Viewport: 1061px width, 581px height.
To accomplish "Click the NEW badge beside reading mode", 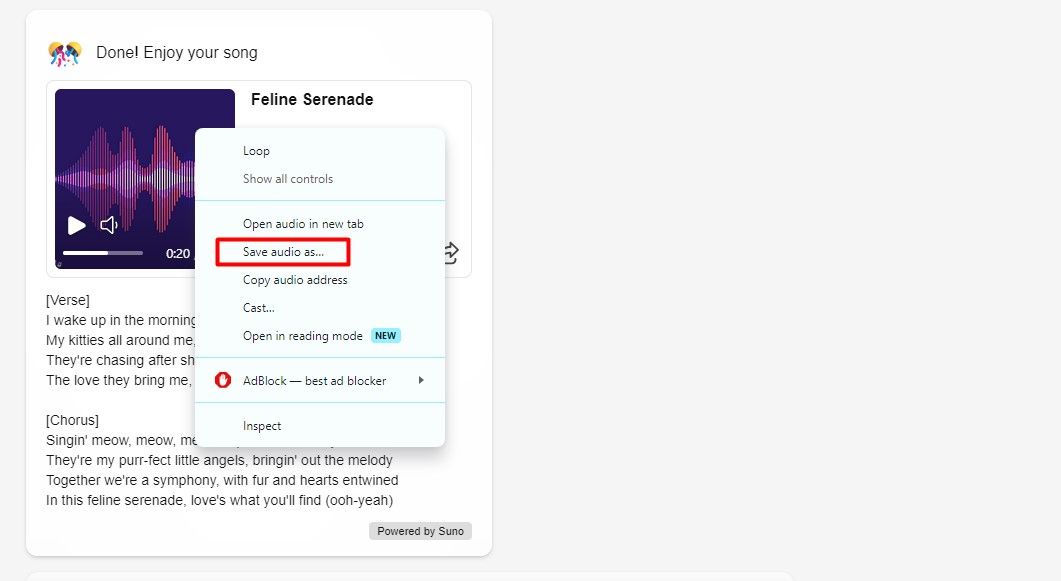I will [x=386, y=336].
